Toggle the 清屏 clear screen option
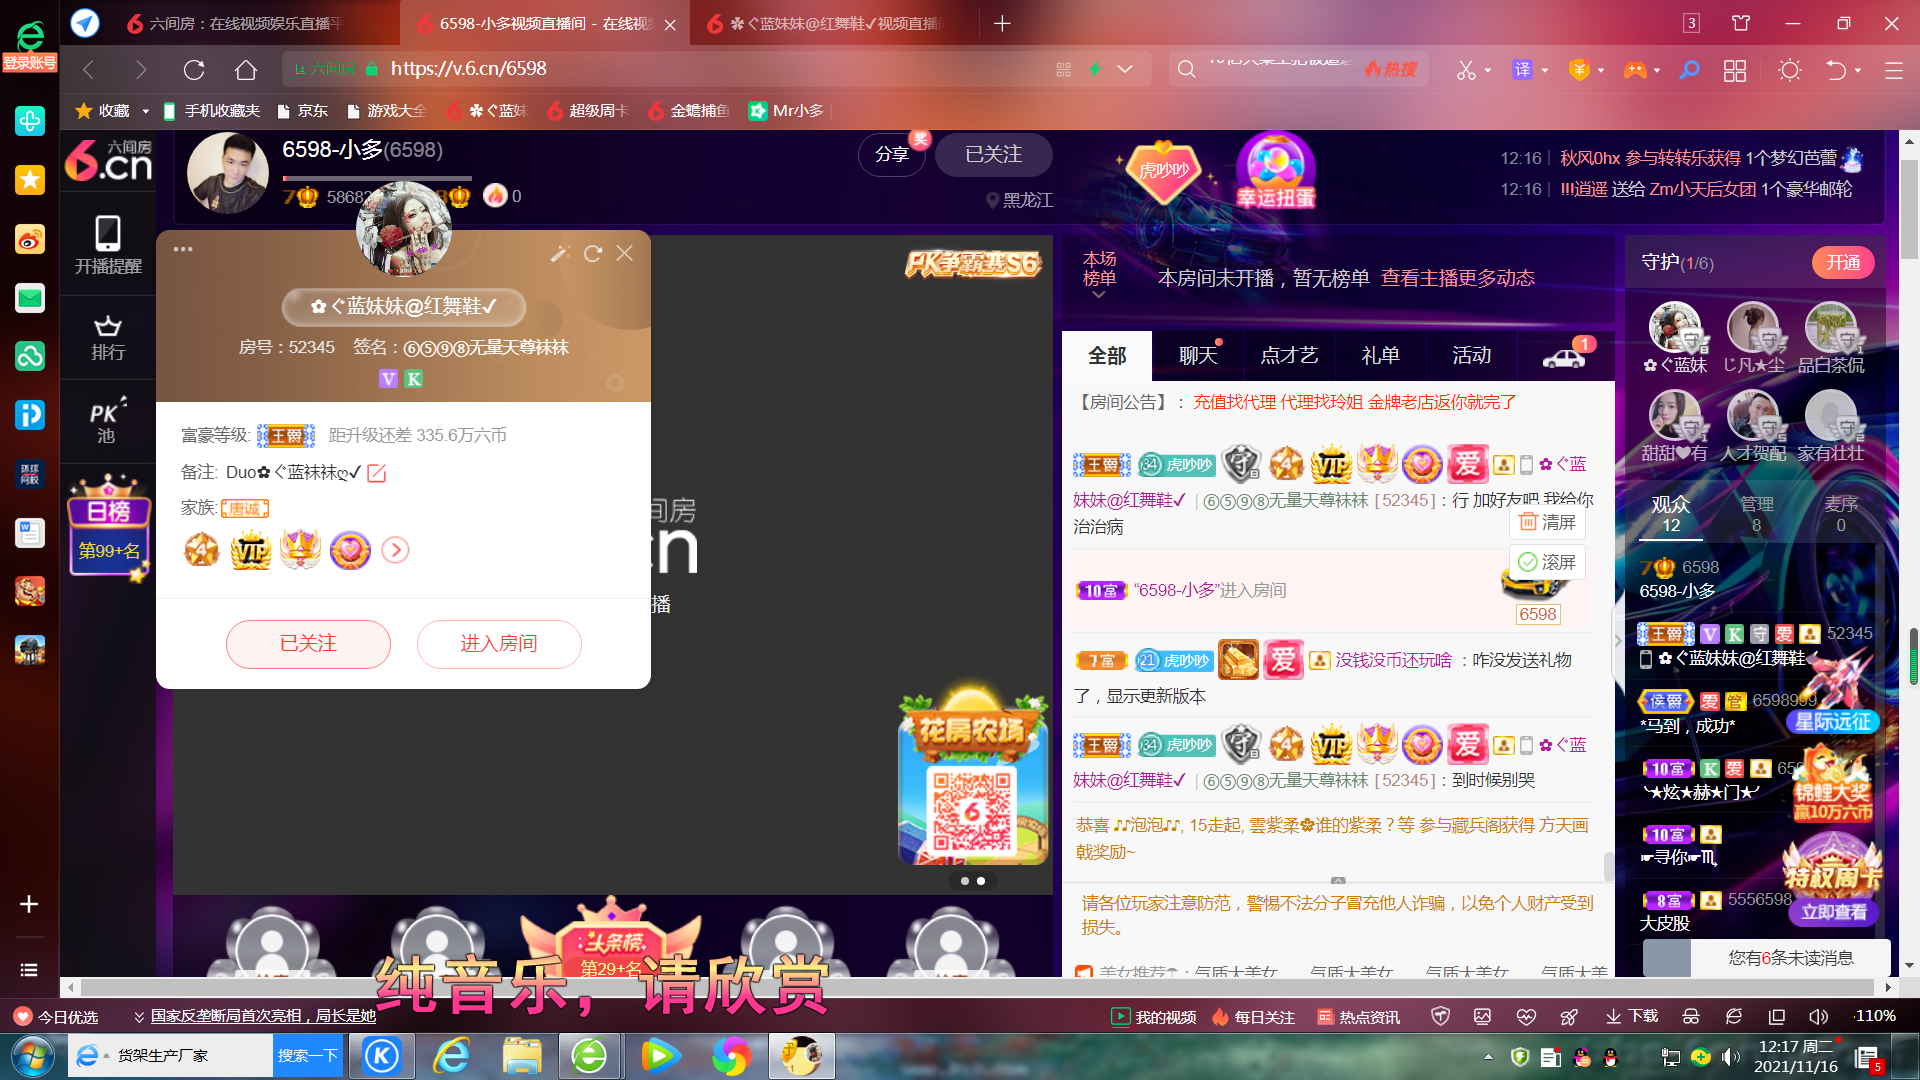1920x1080 pixels. [1548, 522]
